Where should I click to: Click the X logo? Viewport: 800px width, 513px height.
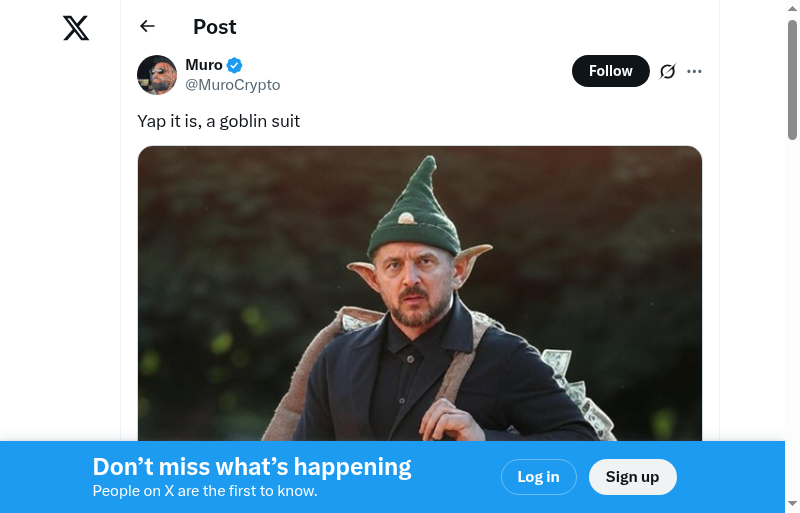[x=76, y=28]
